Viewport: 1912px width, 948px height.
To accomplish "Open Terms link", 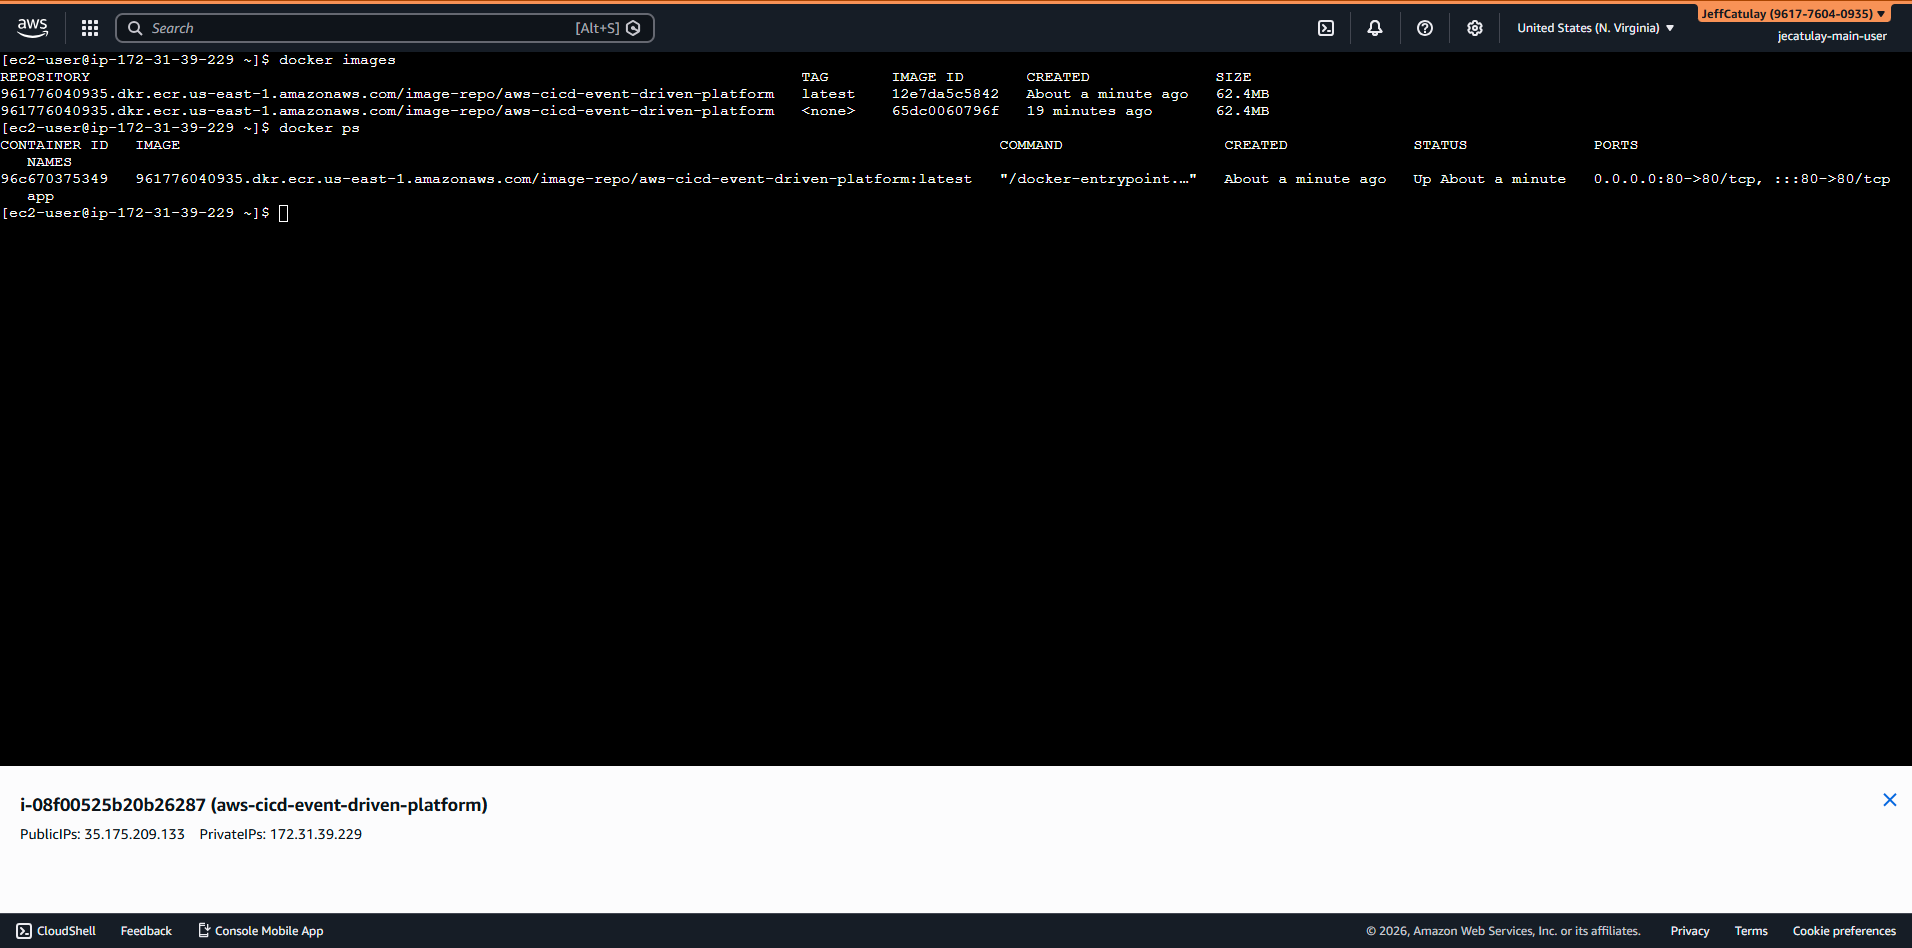I will (1751, 931).
